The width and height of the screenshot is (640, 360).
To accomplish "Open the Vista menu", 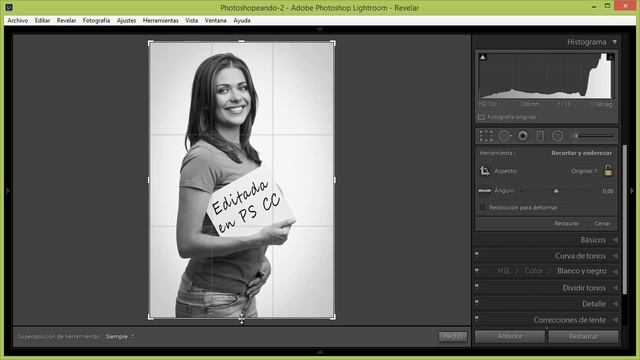I will (x=191, y=20).
